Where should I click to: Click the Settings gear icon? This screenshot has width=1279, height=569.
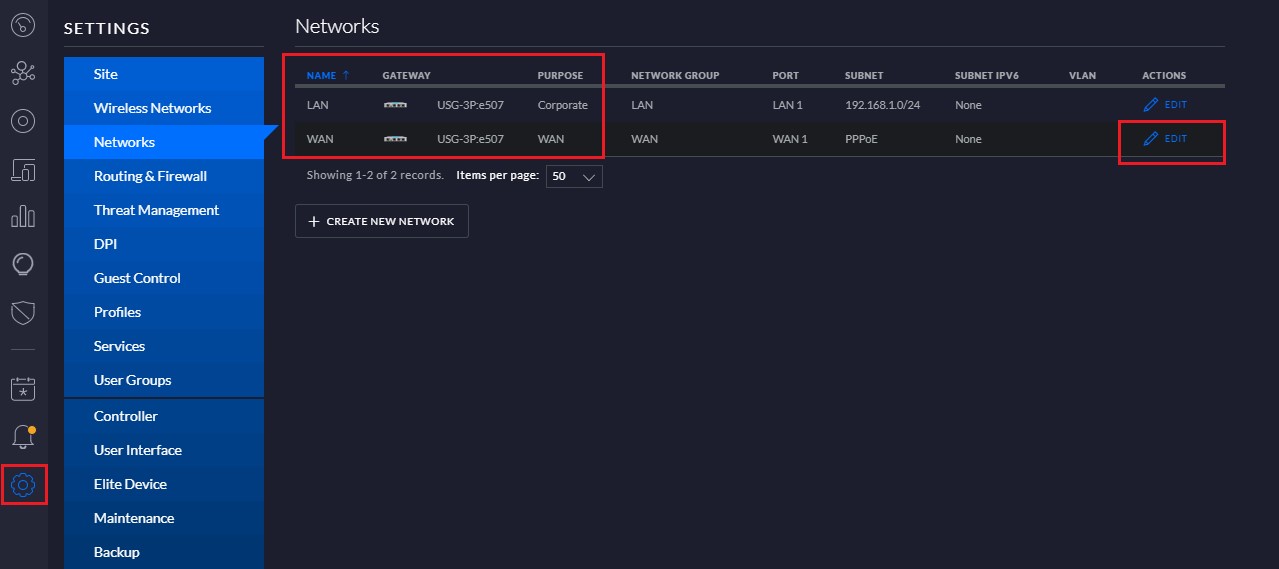[x=23, y=485]
